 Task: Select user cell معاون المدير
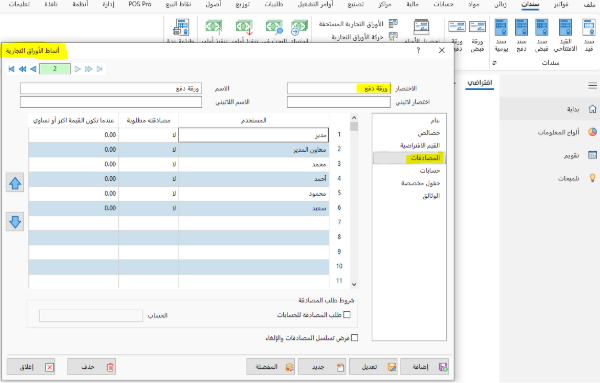[254, 150]
